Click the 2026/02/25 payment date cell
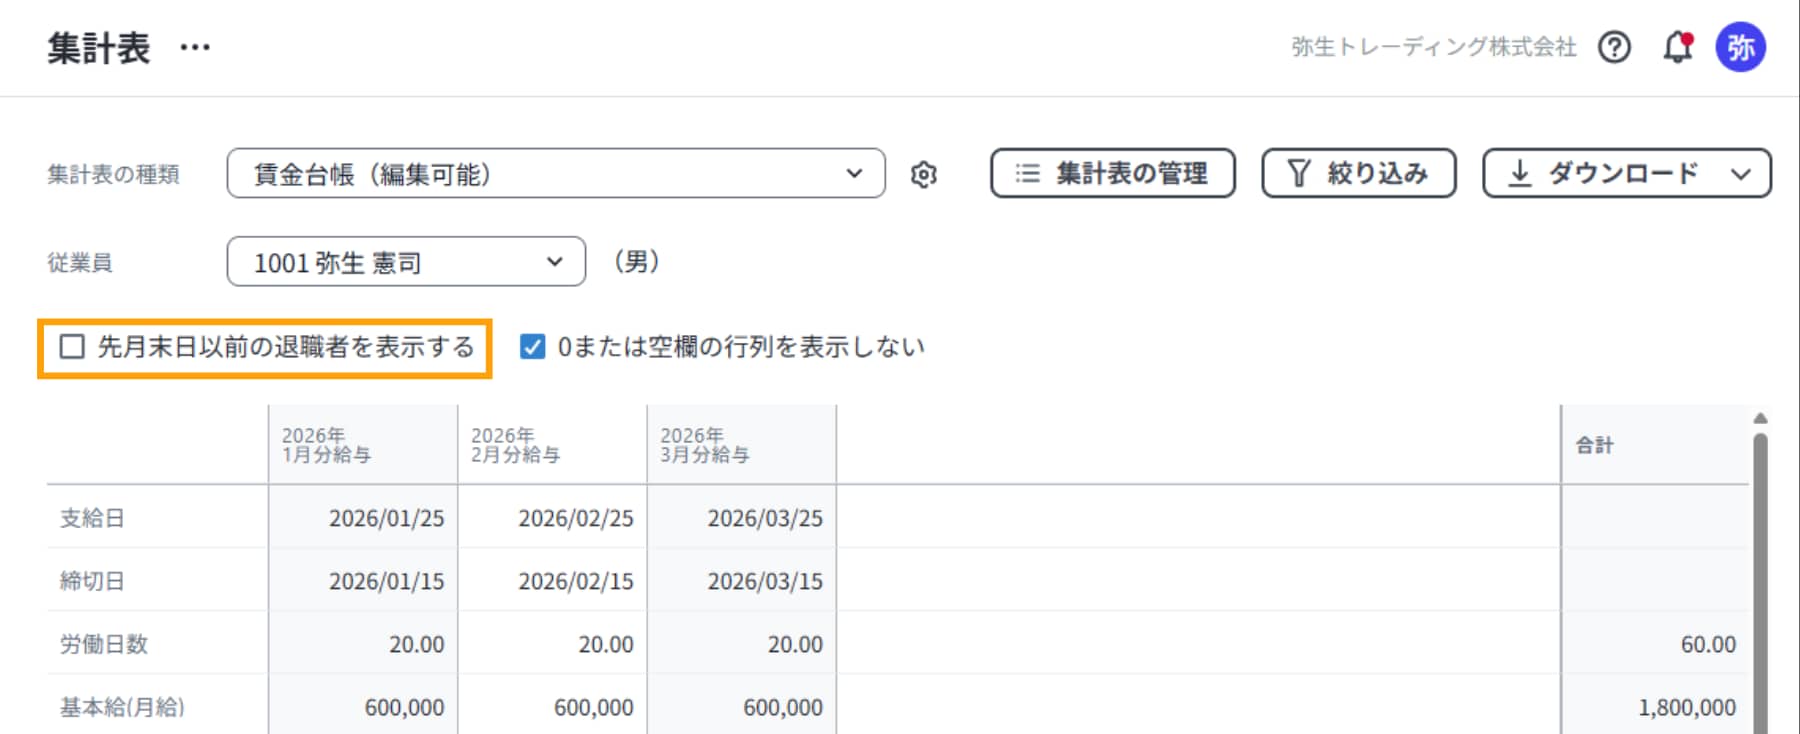Viewport: 1800px width, 734px height. coord(552,518)
